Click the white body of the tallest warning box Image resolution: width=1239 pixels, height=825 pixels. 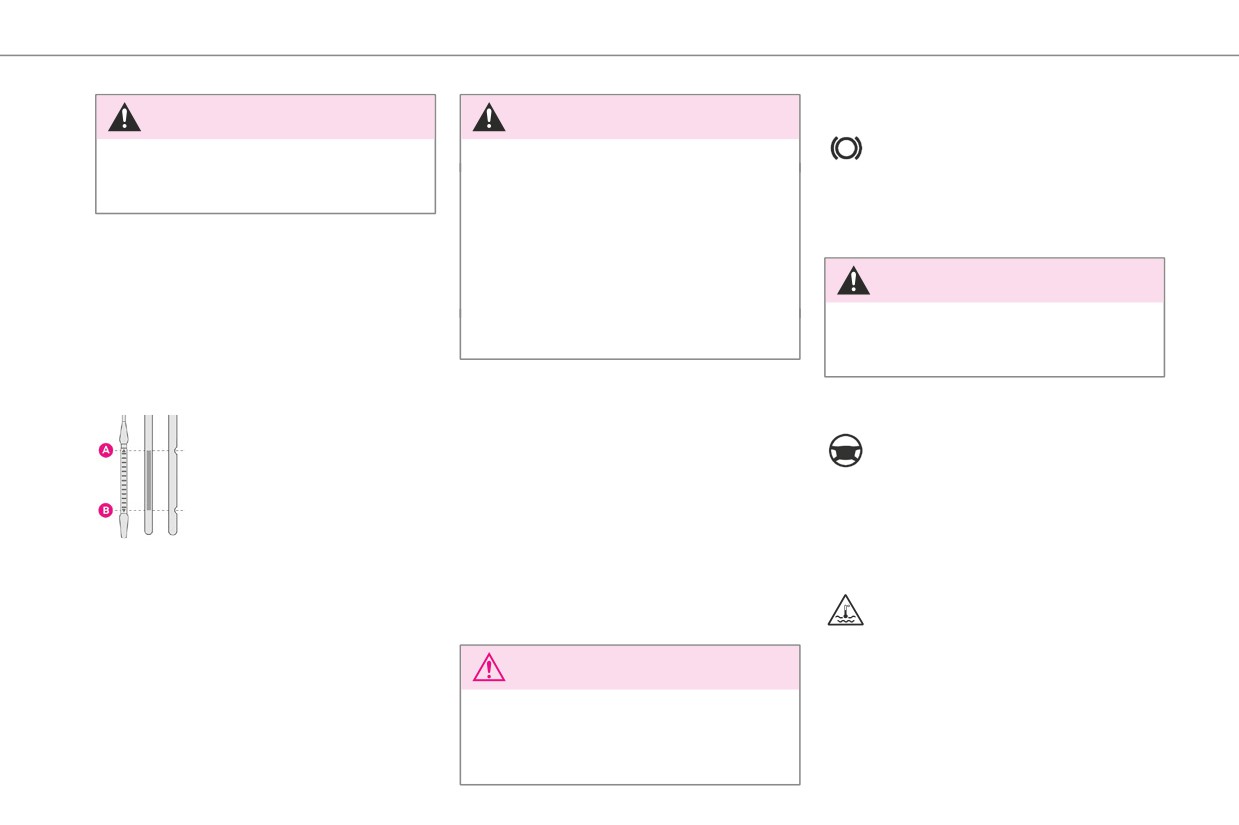pos(630,248)
